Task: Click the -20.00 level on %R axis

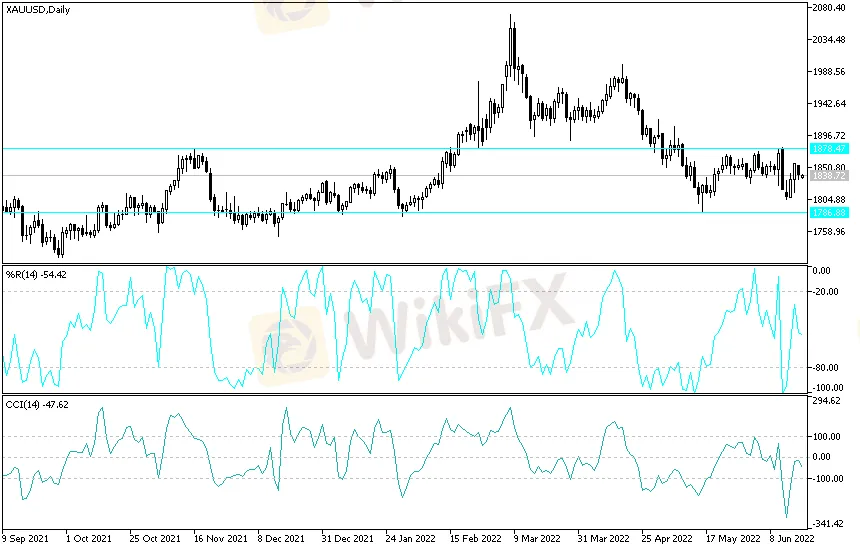Action: click(x=826, y=292)
